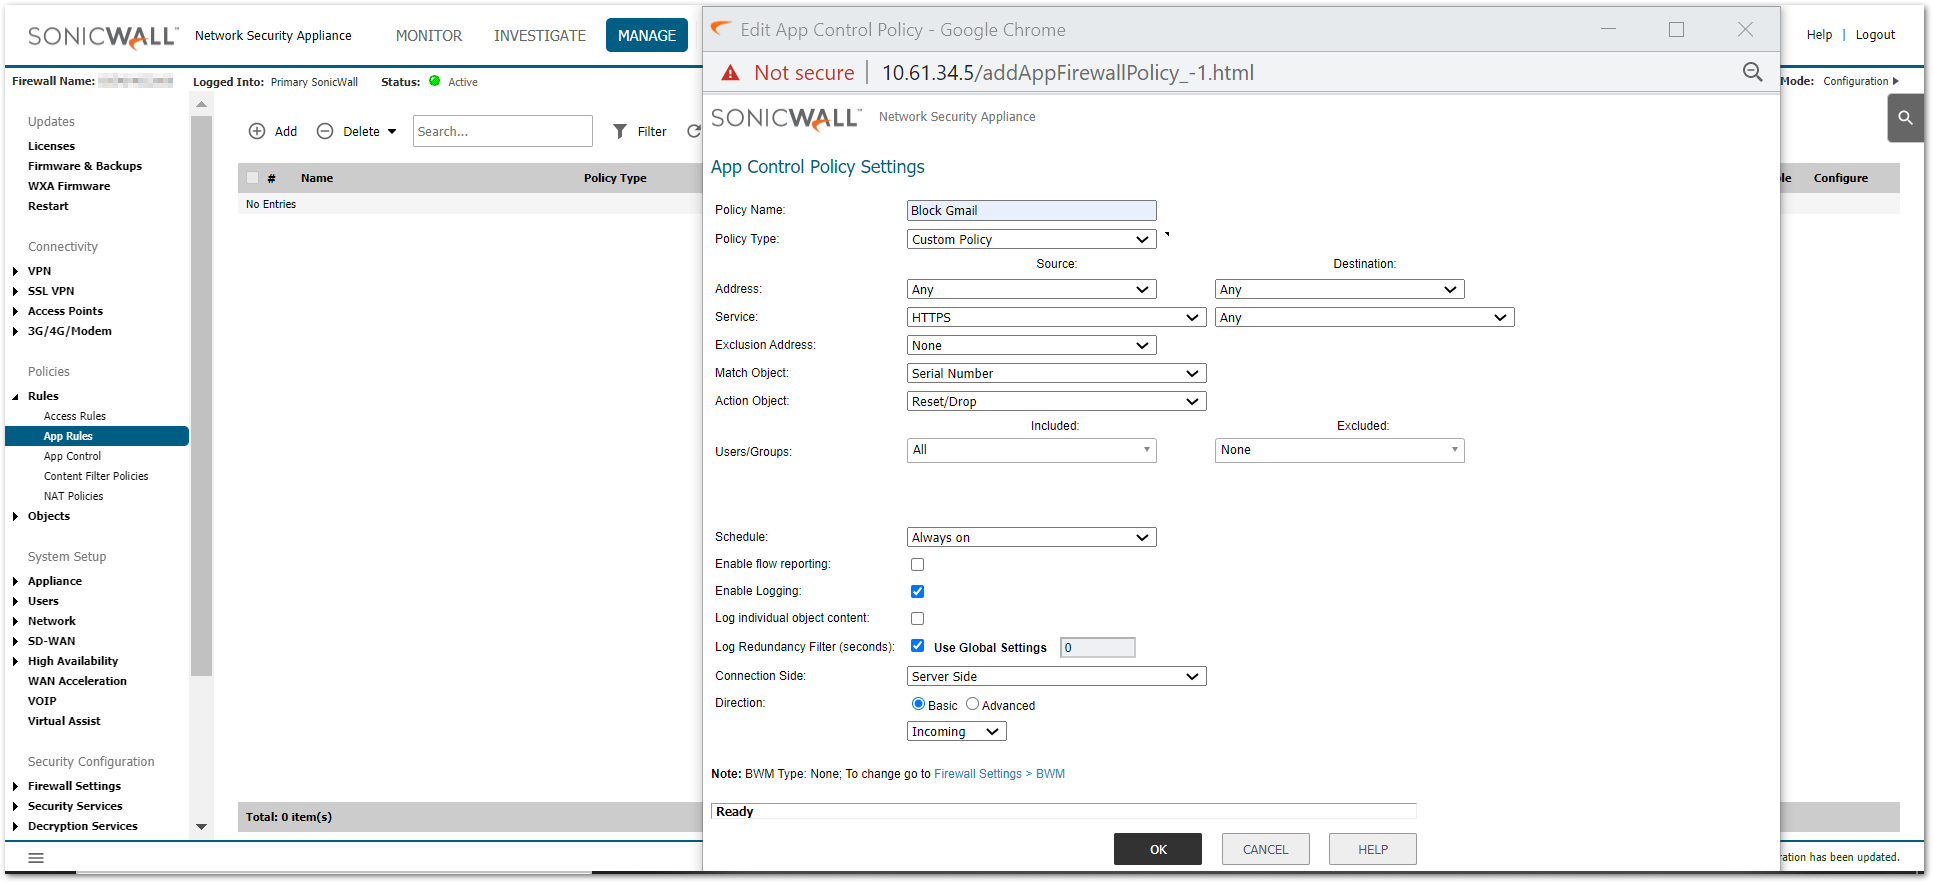Screen dimensions: 1933x883
Task: Open Content Filter Policies in sidebar
Action: 96,476
